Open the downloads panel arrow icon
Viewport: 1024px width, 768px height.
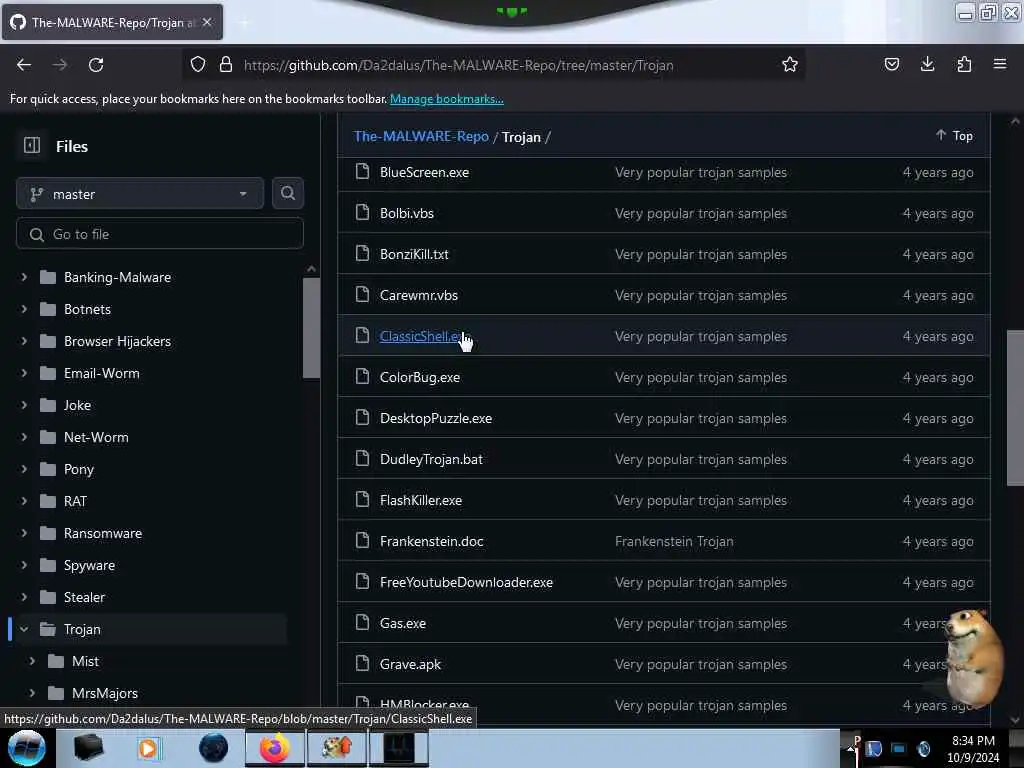927,65
